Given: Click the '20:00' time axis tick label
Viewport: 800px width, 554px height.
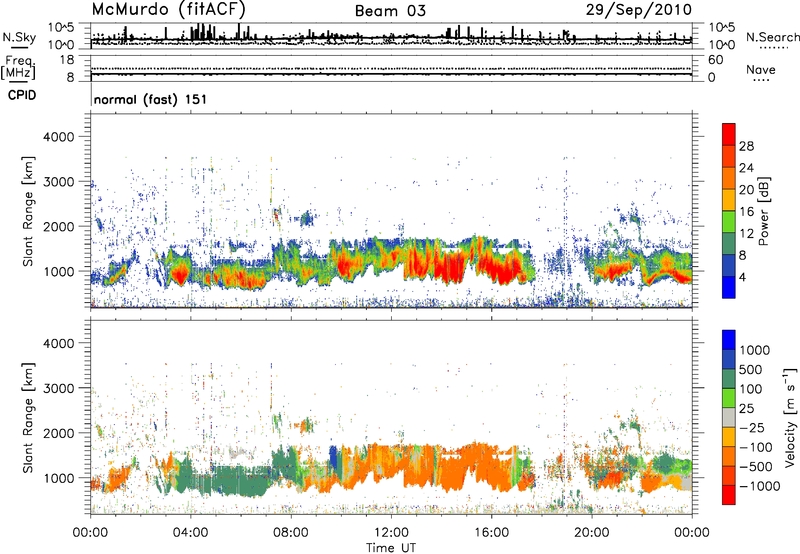Looking at the screenshot, I should point(592,533).
